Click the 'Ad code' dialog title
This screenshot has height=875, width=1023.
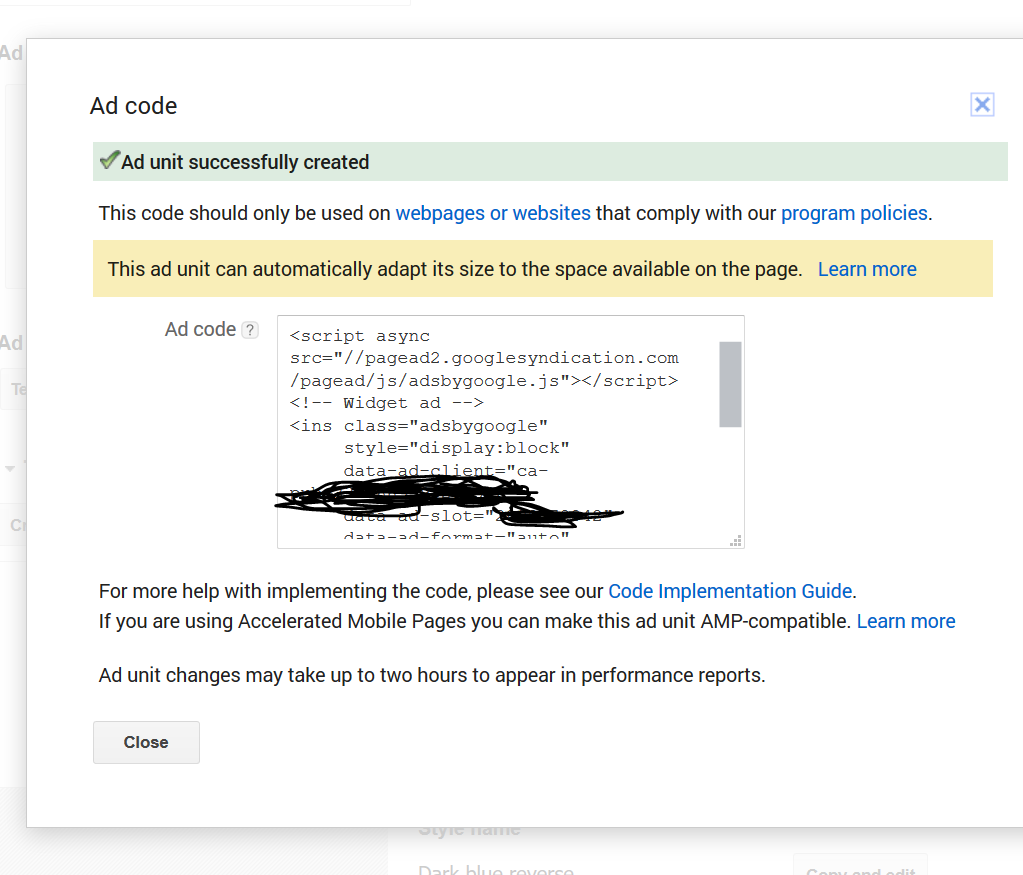(133, 106)
